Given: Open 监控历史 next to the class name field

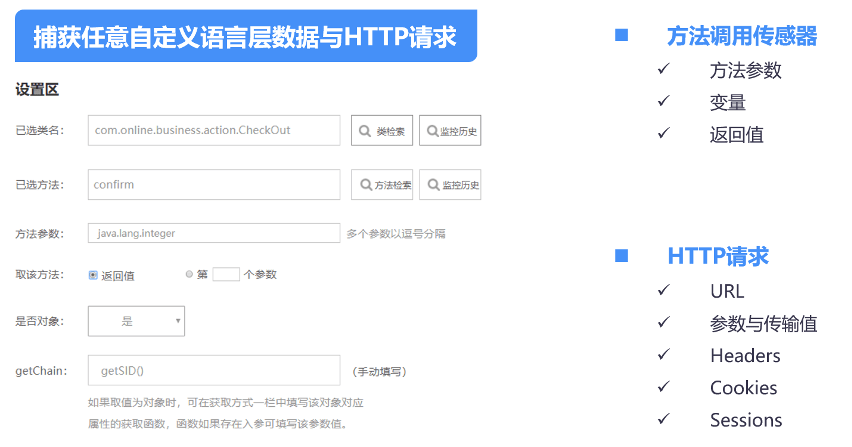Looking at the screenshot, I should point(450,130).
